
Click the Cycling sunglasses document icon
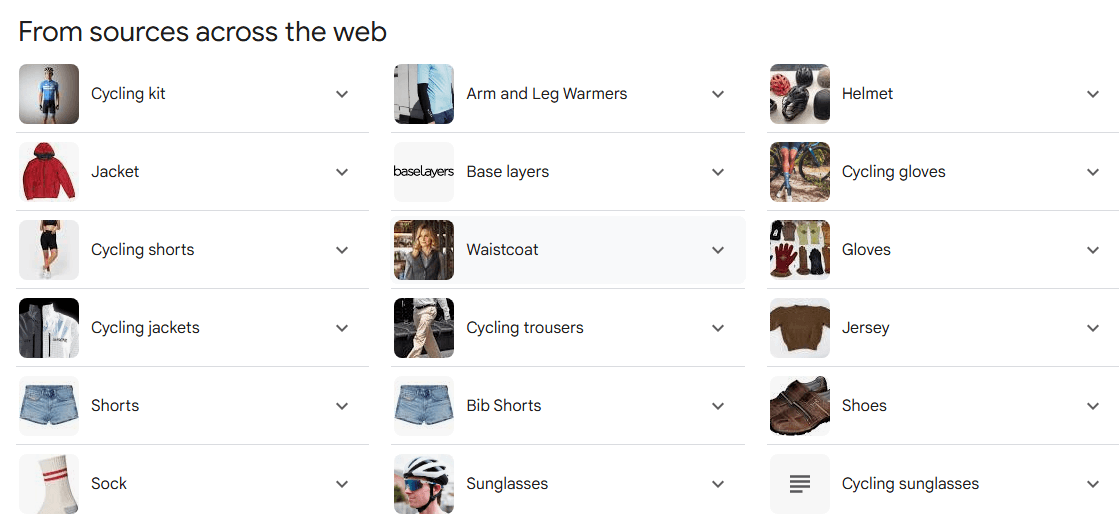click(800, 484)
